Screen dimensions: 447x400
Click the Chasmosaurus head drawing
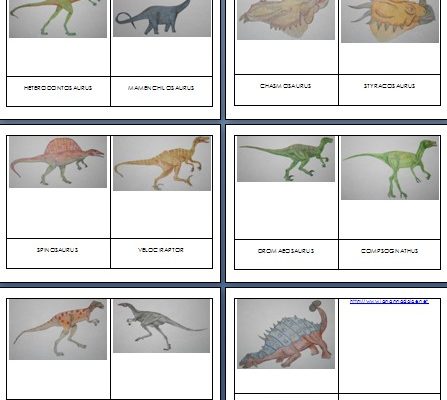coord(286,20)
